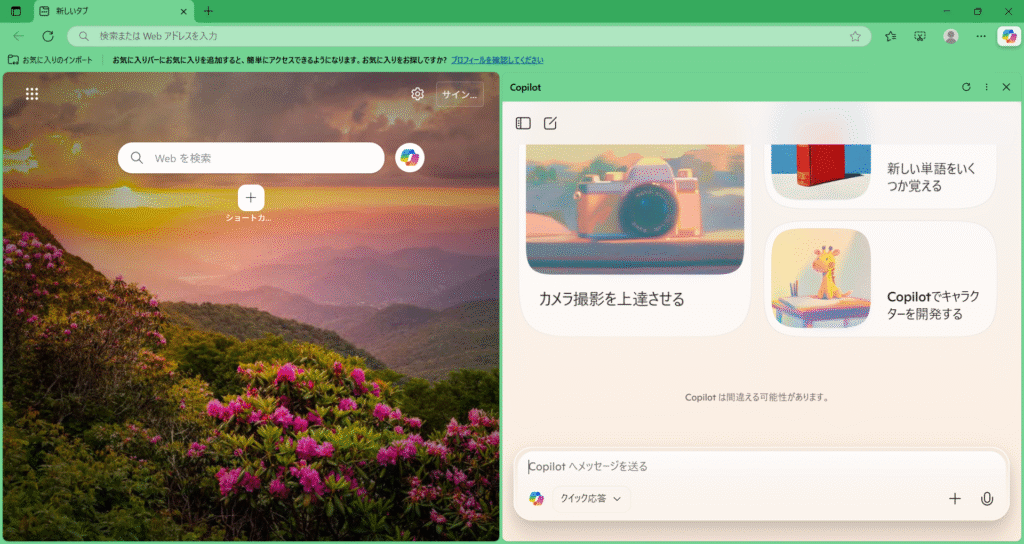Screen dimensions: 1024x544
Task: Open the apps grid launcher icon
Action: tap(32, 94)
